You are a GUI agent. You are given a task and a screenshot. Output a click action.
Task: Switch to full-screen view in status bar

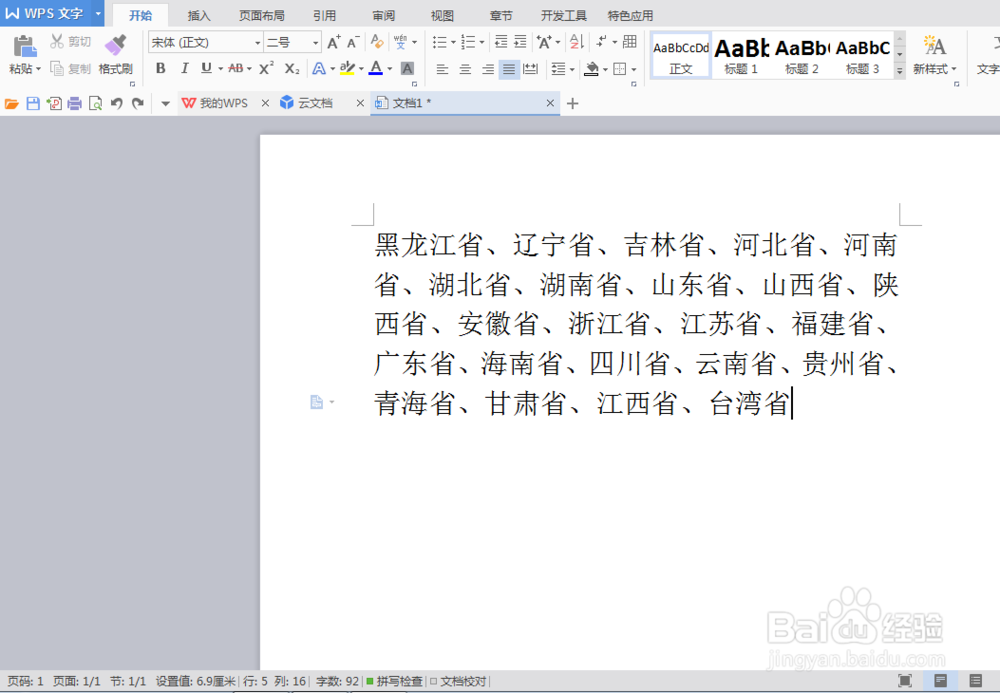[905, 680]
